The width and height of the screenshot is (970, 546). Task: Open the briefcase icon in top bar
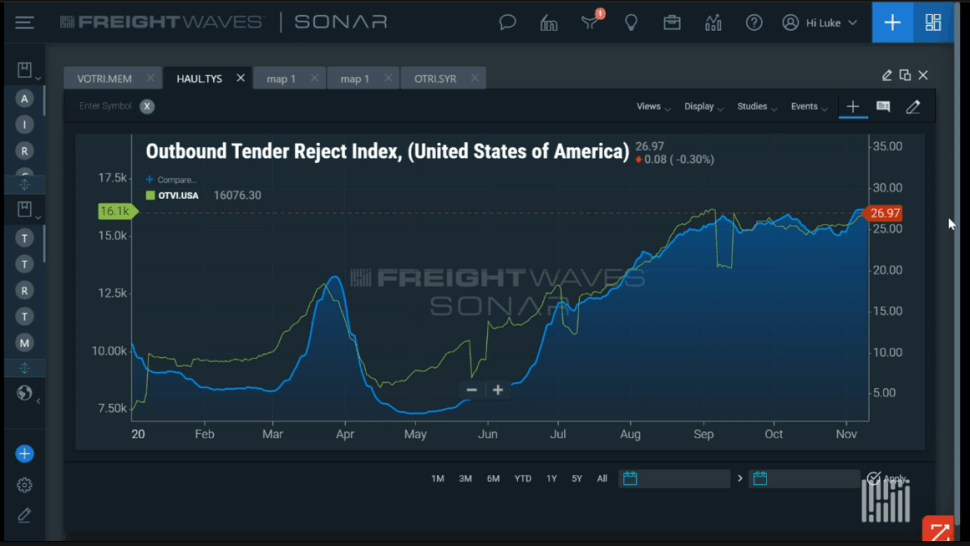tap(672, 23)
